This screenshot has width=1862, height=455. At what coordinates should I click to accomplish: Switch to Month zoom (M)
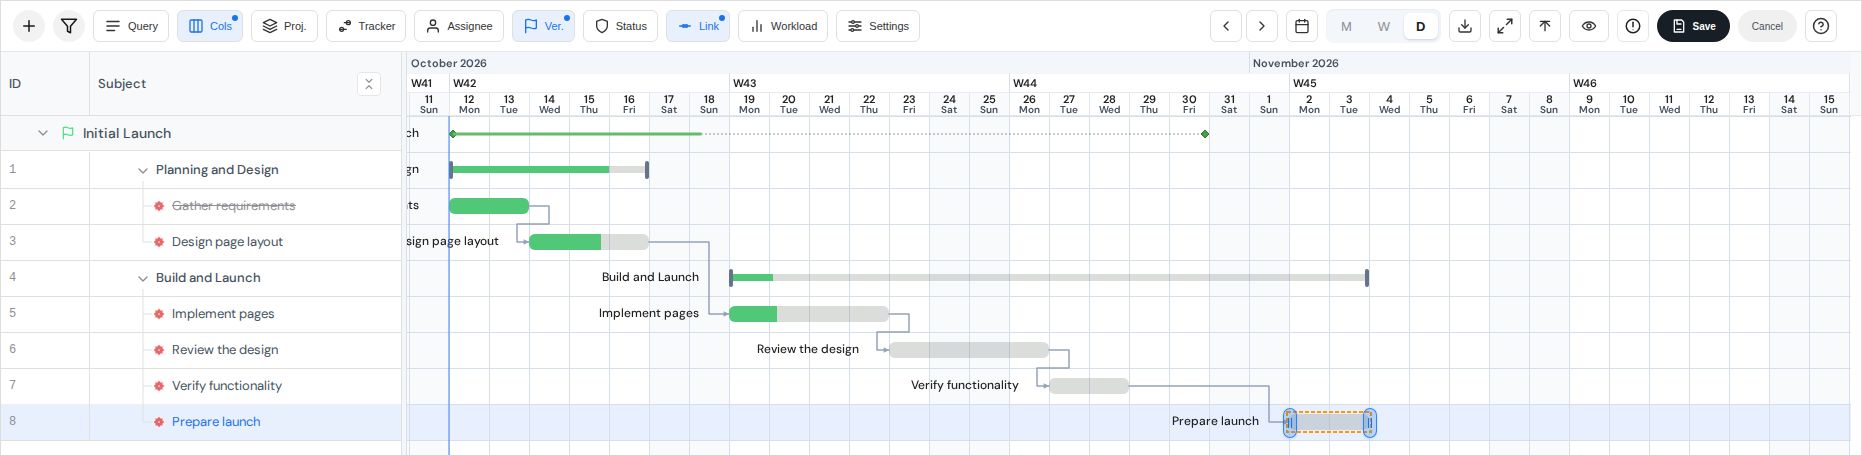click(1346, 26)
